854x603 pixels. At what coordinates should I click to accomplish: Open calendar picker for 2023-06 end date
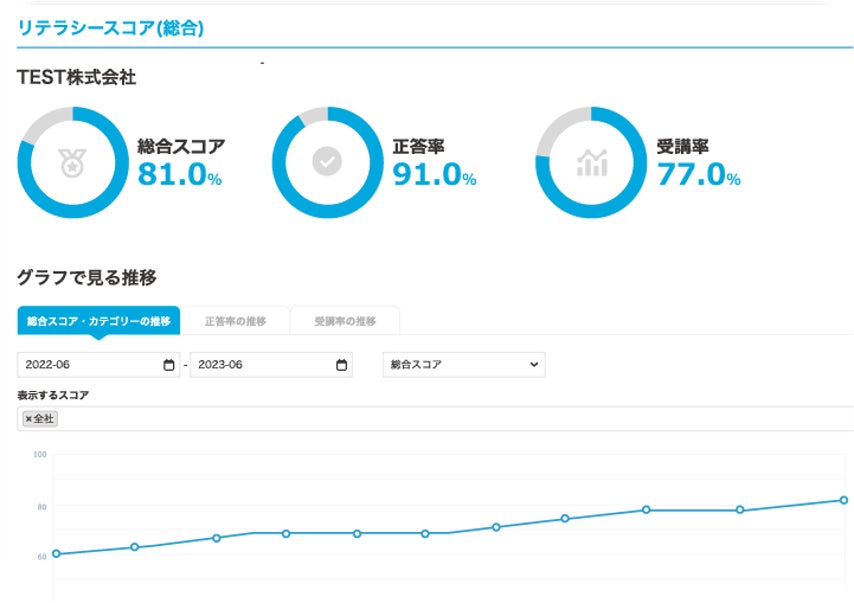pyautogui.click(x=341, y=365)
